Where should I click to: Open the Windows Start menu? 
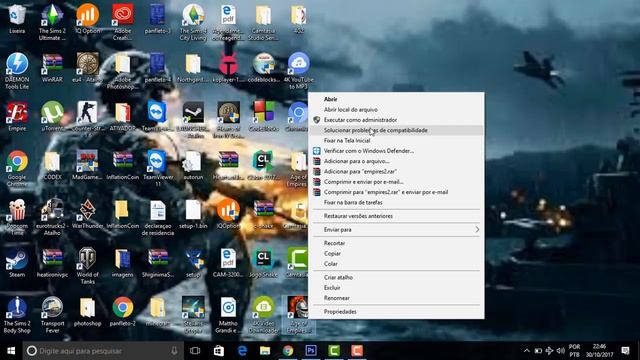pyautogui.click(x=11, y=351)
